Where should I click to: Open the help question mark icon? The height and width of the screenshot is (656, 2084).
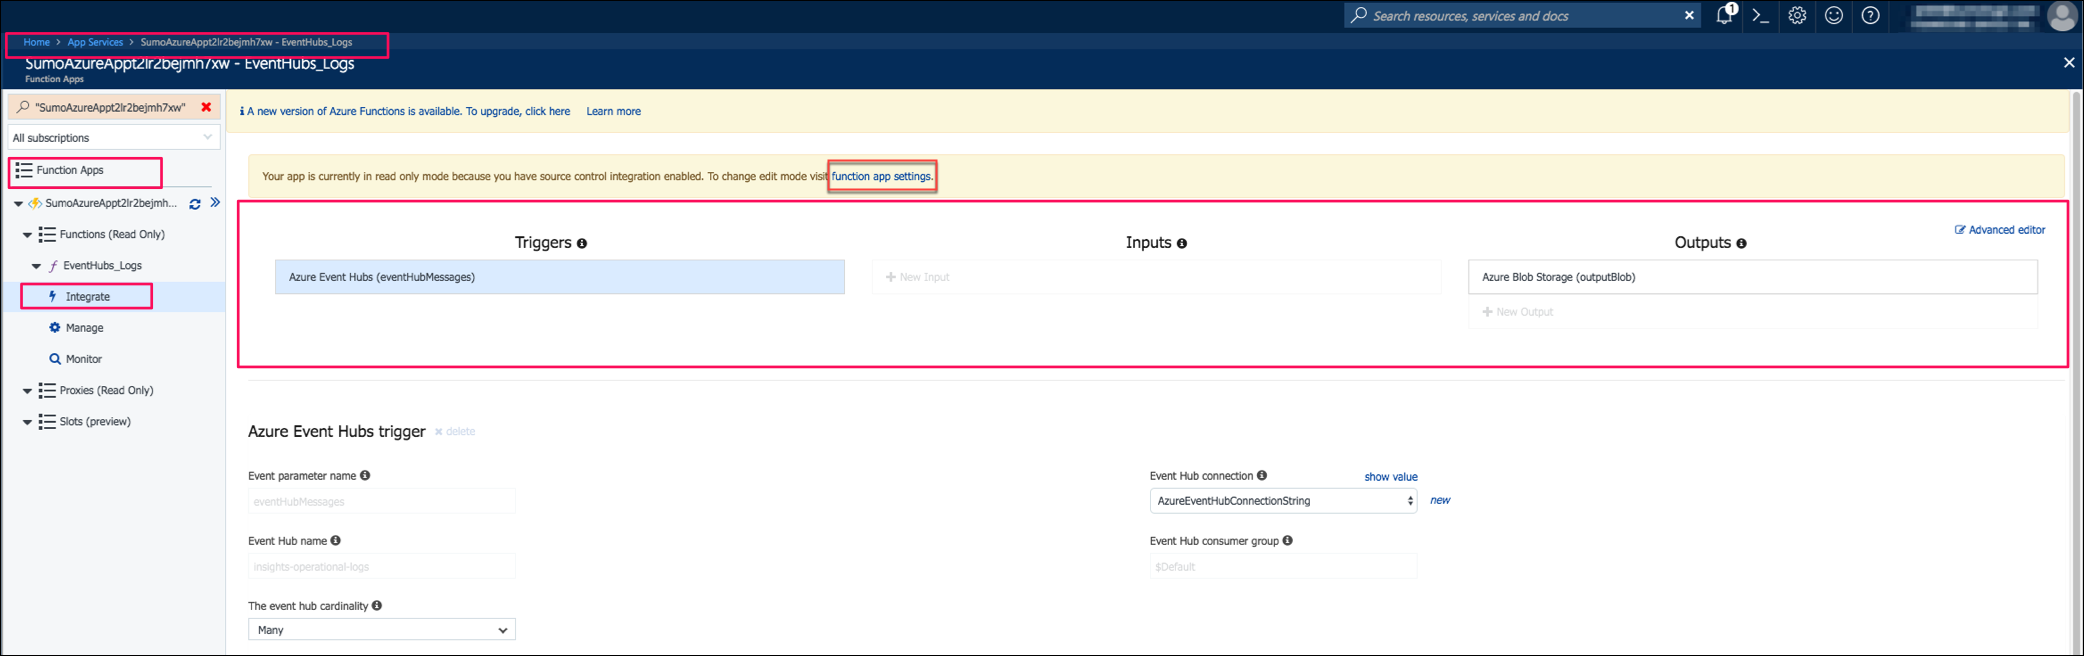[1870, 16]
